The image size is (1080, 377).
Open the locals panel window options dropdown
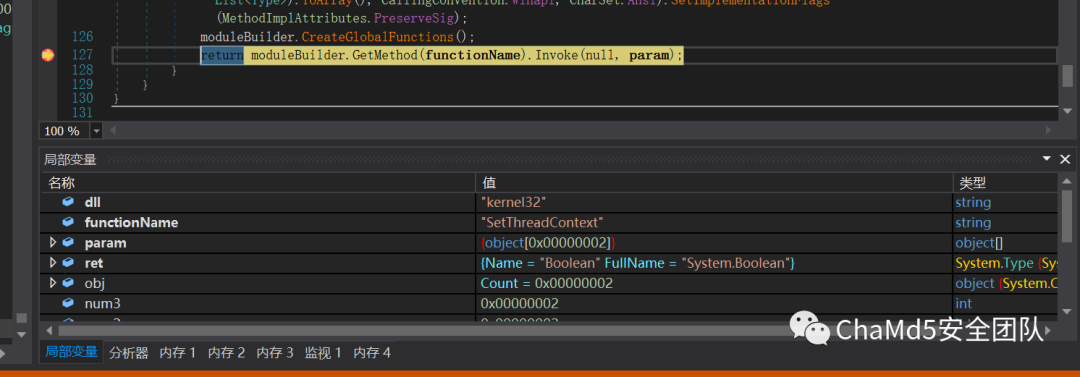(1047, 159)
